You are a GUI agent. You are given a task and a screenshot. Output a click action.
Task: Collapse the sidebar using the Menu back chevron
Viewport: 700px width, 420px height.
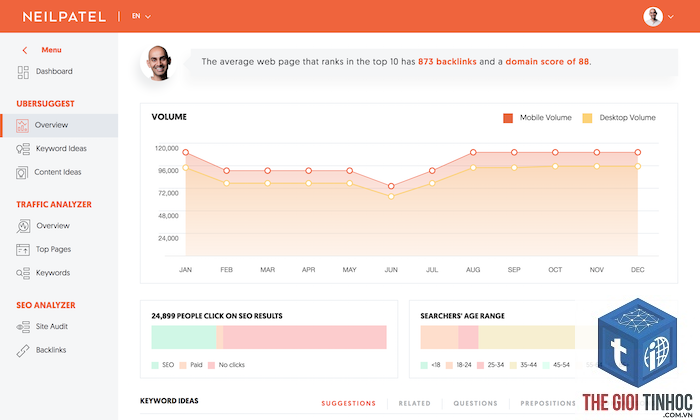click(x=25, y=50)
